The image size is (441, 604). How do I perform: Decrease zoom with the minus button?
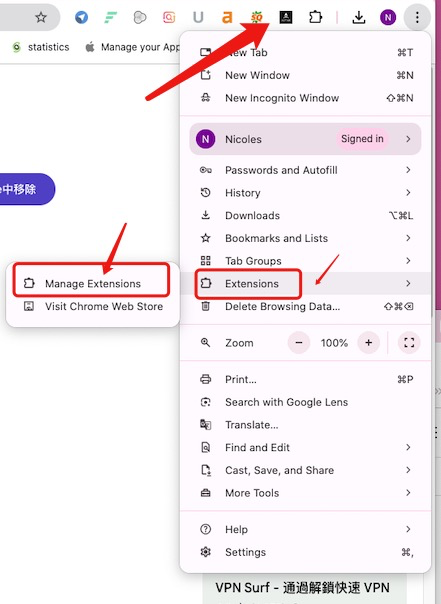299,342
